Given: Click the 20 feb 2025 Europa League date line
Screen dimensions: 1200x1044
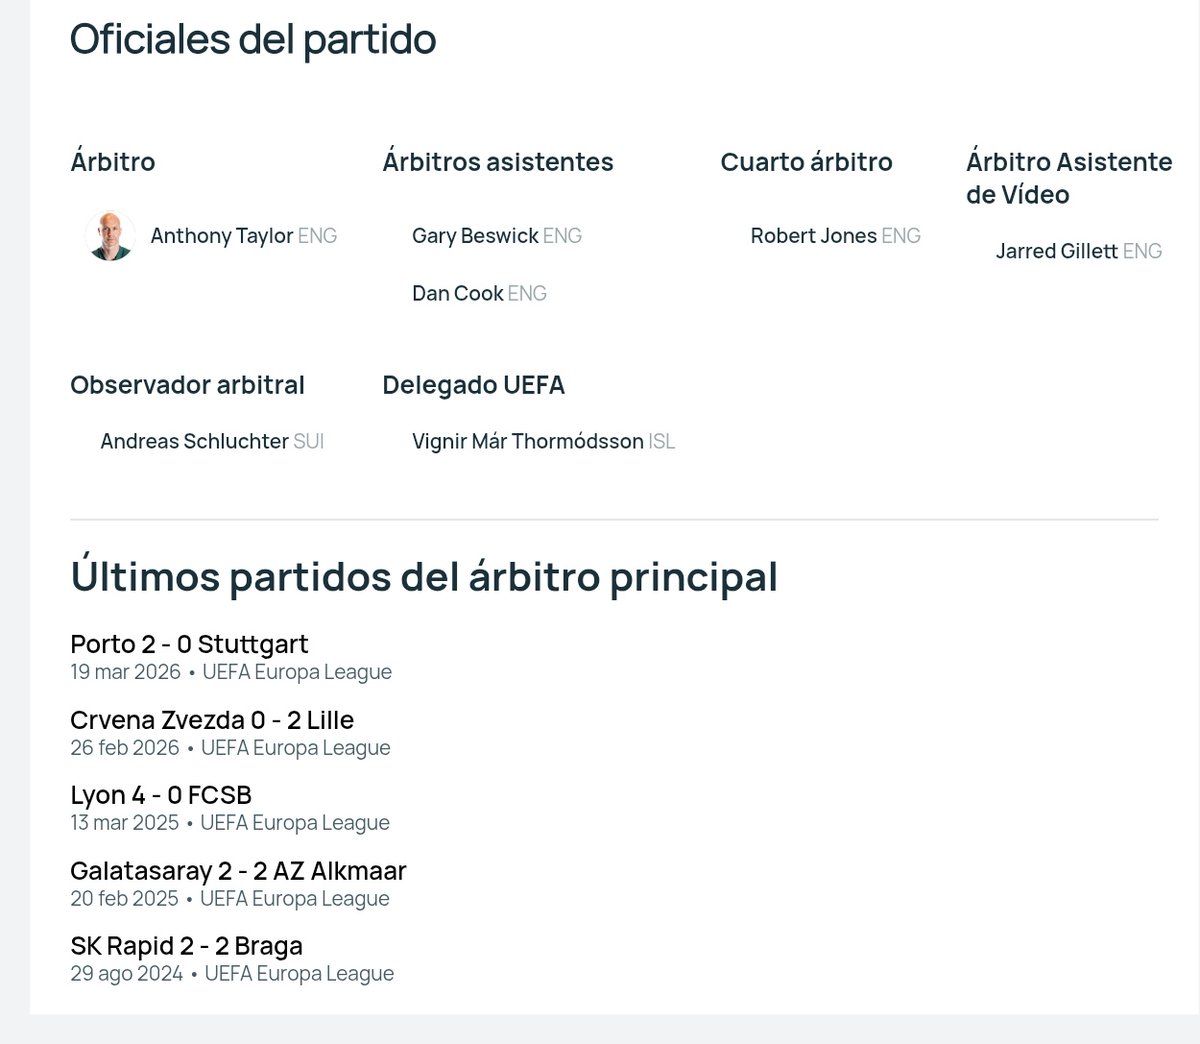Looking at the screenshot, I should point(230,899).
